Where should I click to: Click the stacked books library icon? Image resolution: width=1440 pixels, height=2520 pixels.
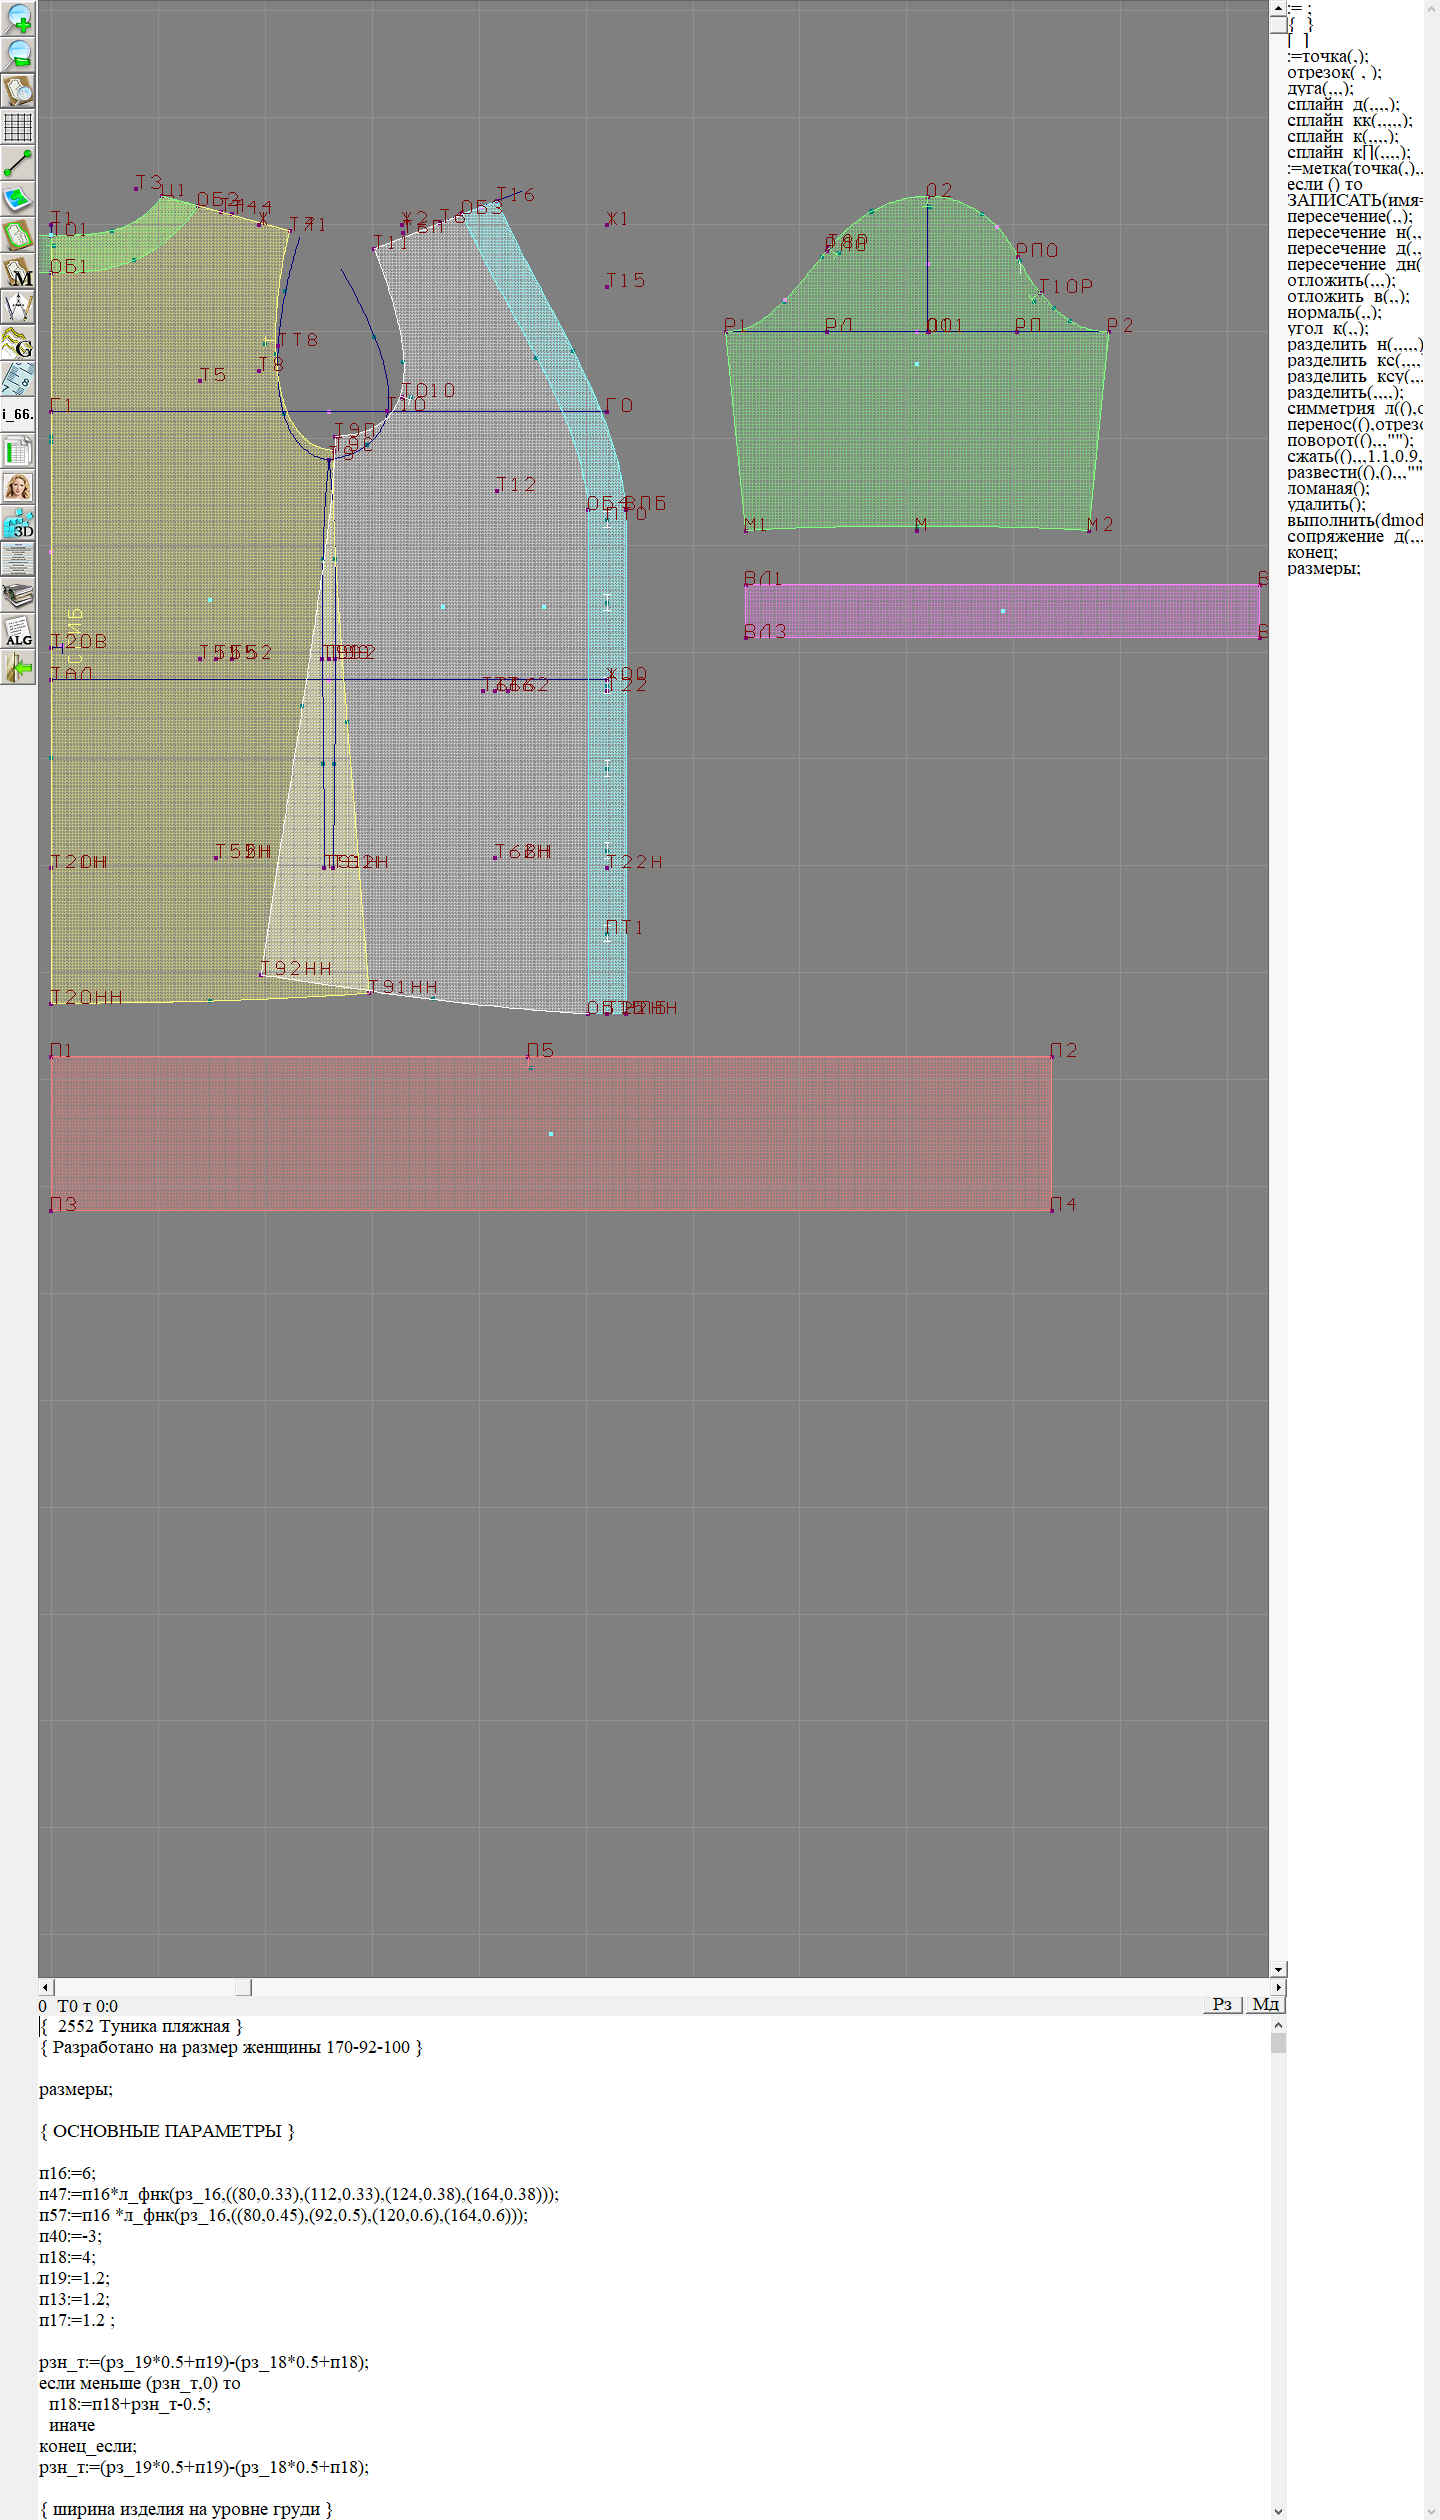coord(18,595)
